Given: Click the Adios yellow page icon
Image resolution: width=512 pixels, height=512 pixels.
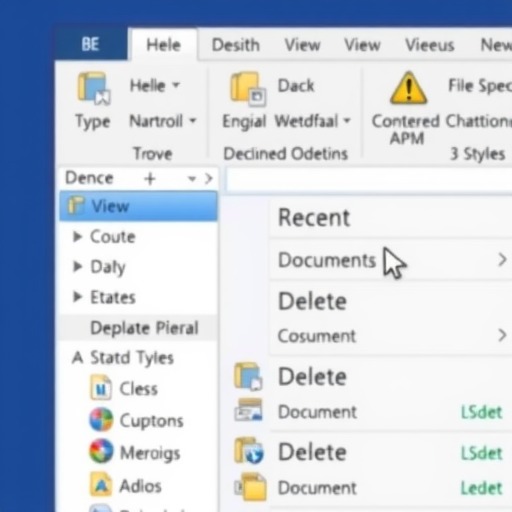Looking at the screenshot, I should [x=101, y=484].
